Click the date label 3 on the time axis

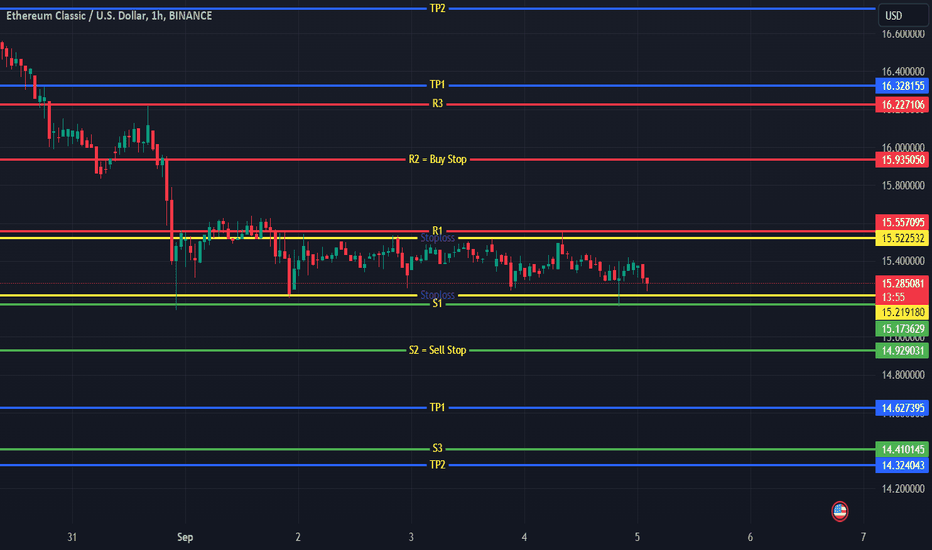[411, 537]
